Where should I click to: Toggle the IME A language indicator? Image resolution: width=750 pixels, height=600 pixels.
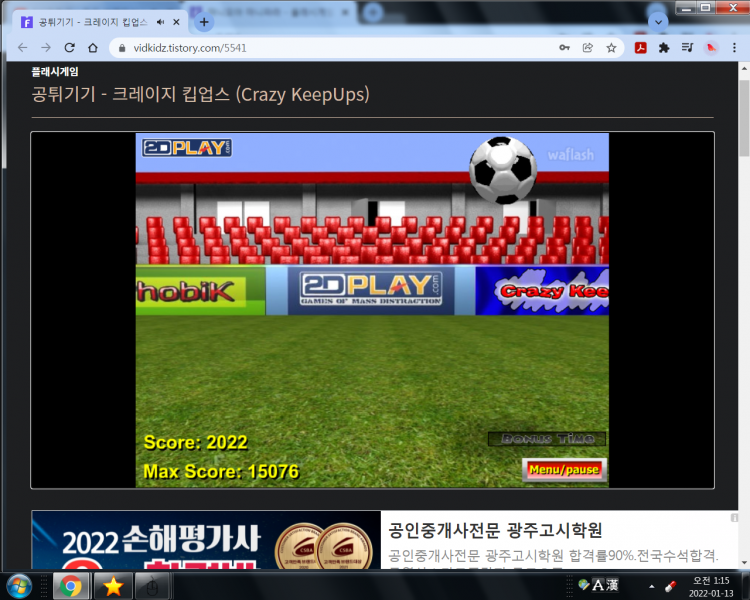[598, 585]
